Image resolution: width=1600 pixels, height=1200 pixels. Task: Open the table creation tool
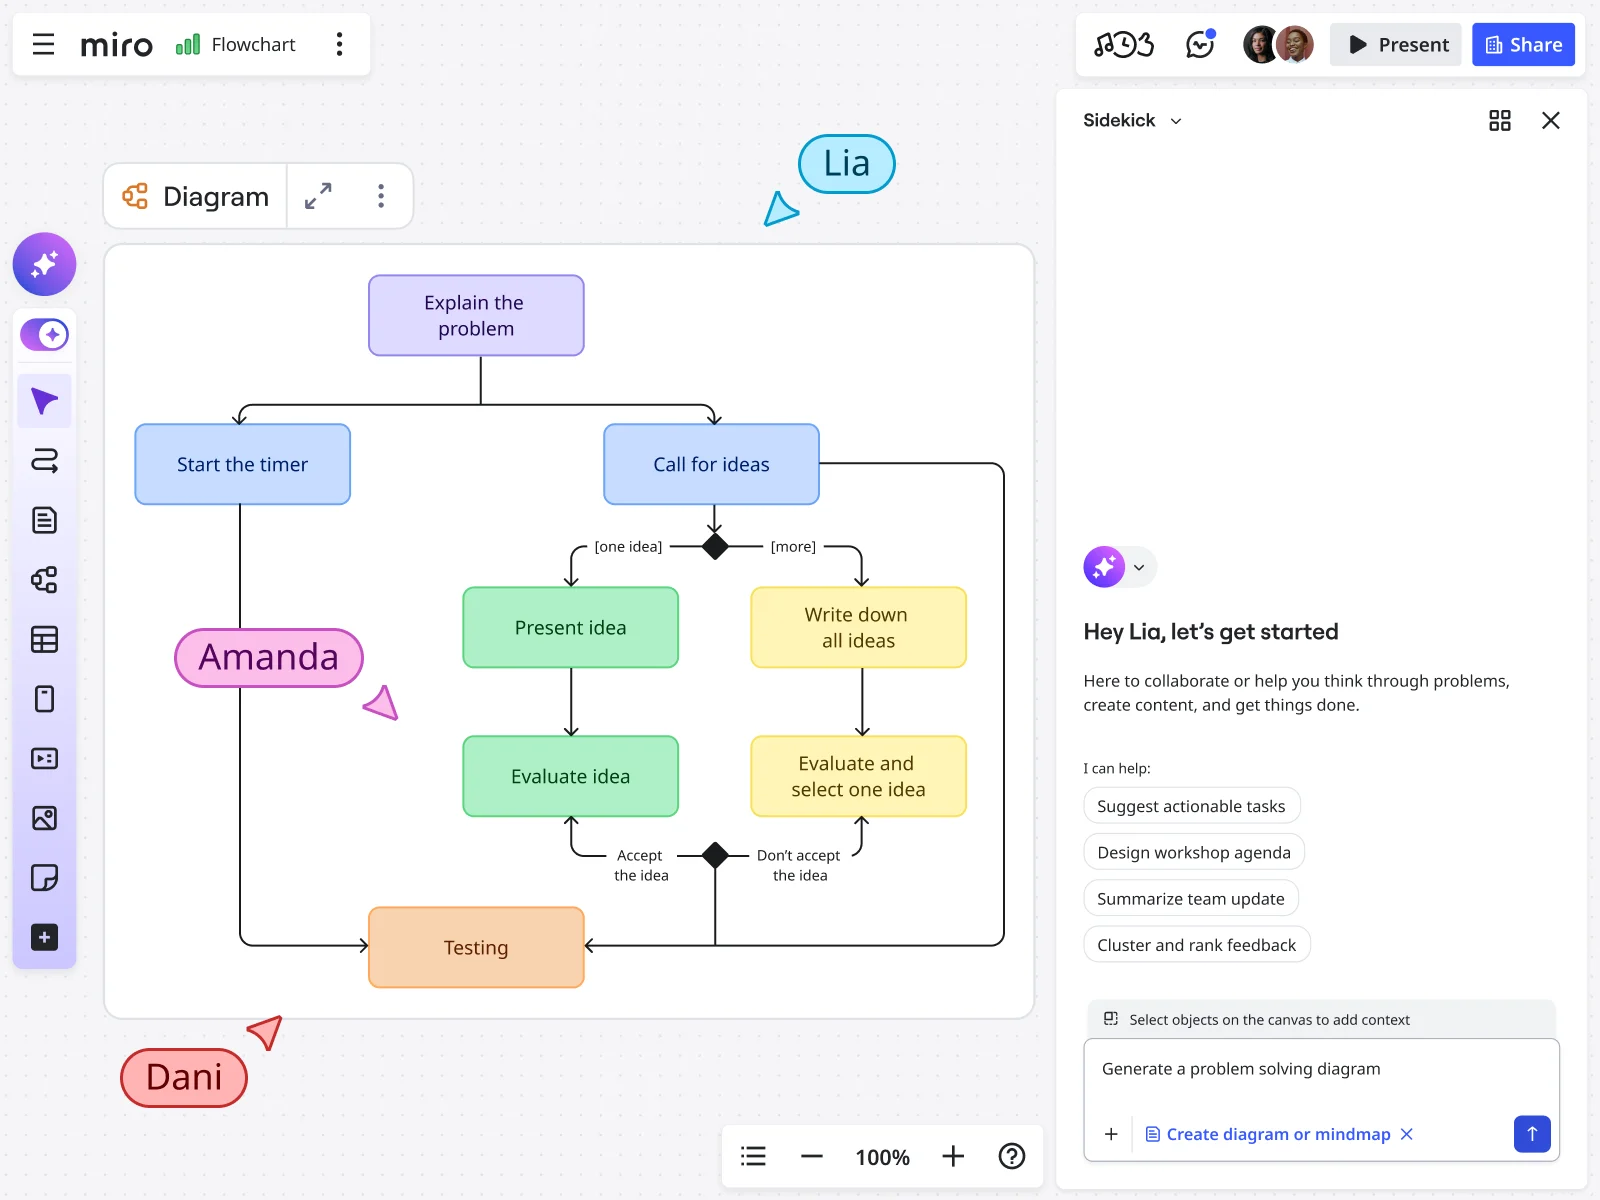tap(44, 640)
